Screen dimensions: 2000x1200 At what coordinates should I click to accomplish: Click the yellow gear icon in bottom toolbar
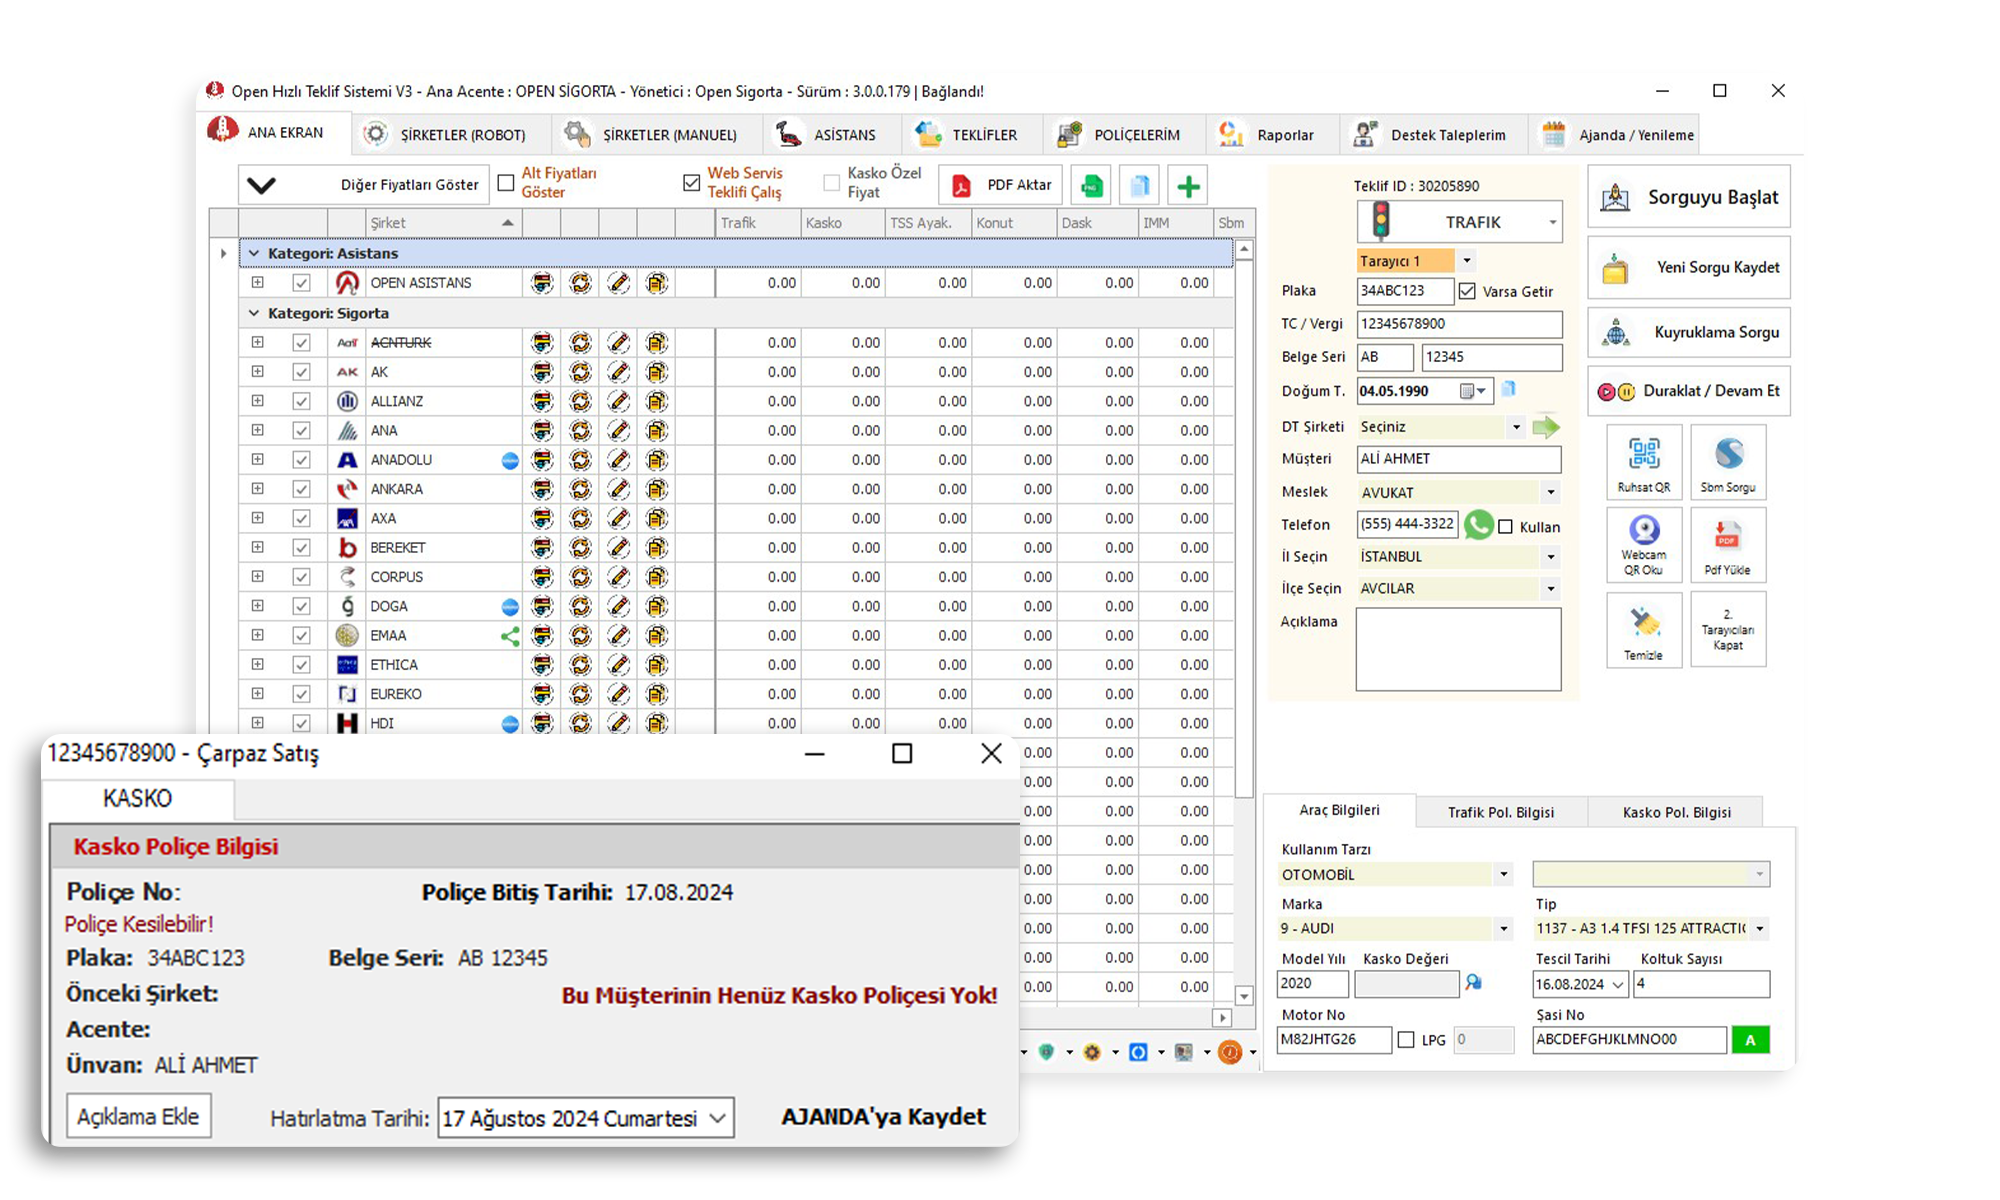[1092, 1052]
